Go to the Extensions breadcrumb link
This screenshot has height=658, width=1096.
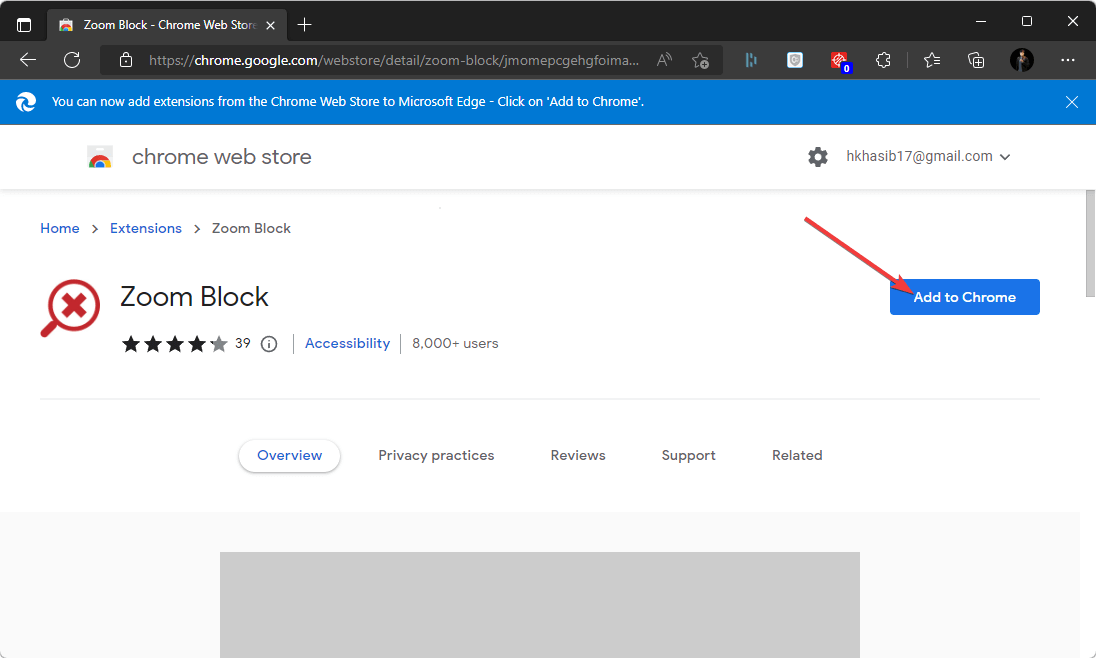tap(145, 229)
